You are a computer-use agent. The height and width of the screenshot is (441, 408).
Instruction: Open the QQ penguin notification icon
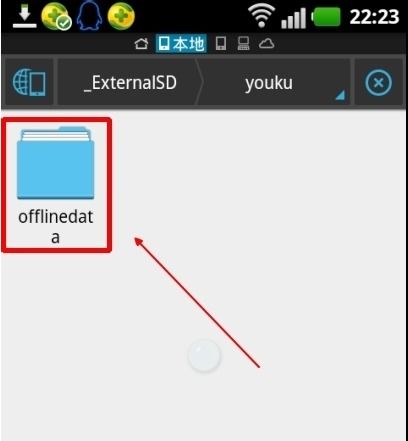click(89, 16)
